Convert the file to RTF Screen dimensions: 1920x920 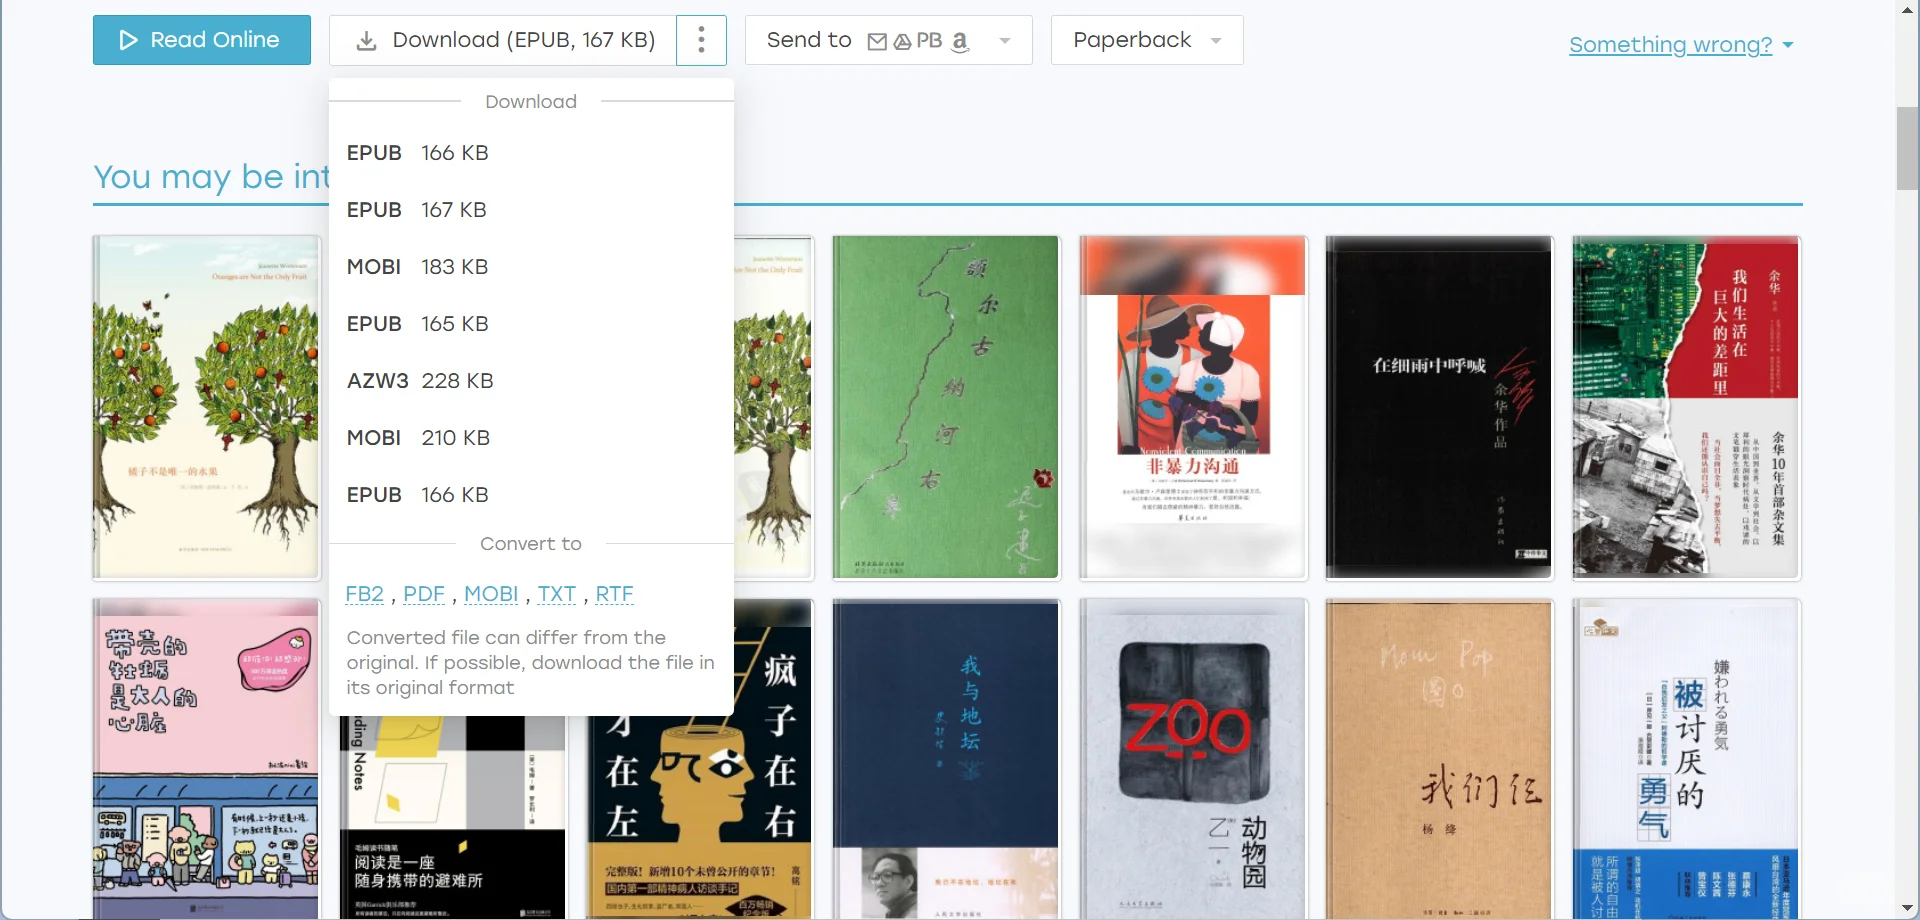[x=614, y=594]
